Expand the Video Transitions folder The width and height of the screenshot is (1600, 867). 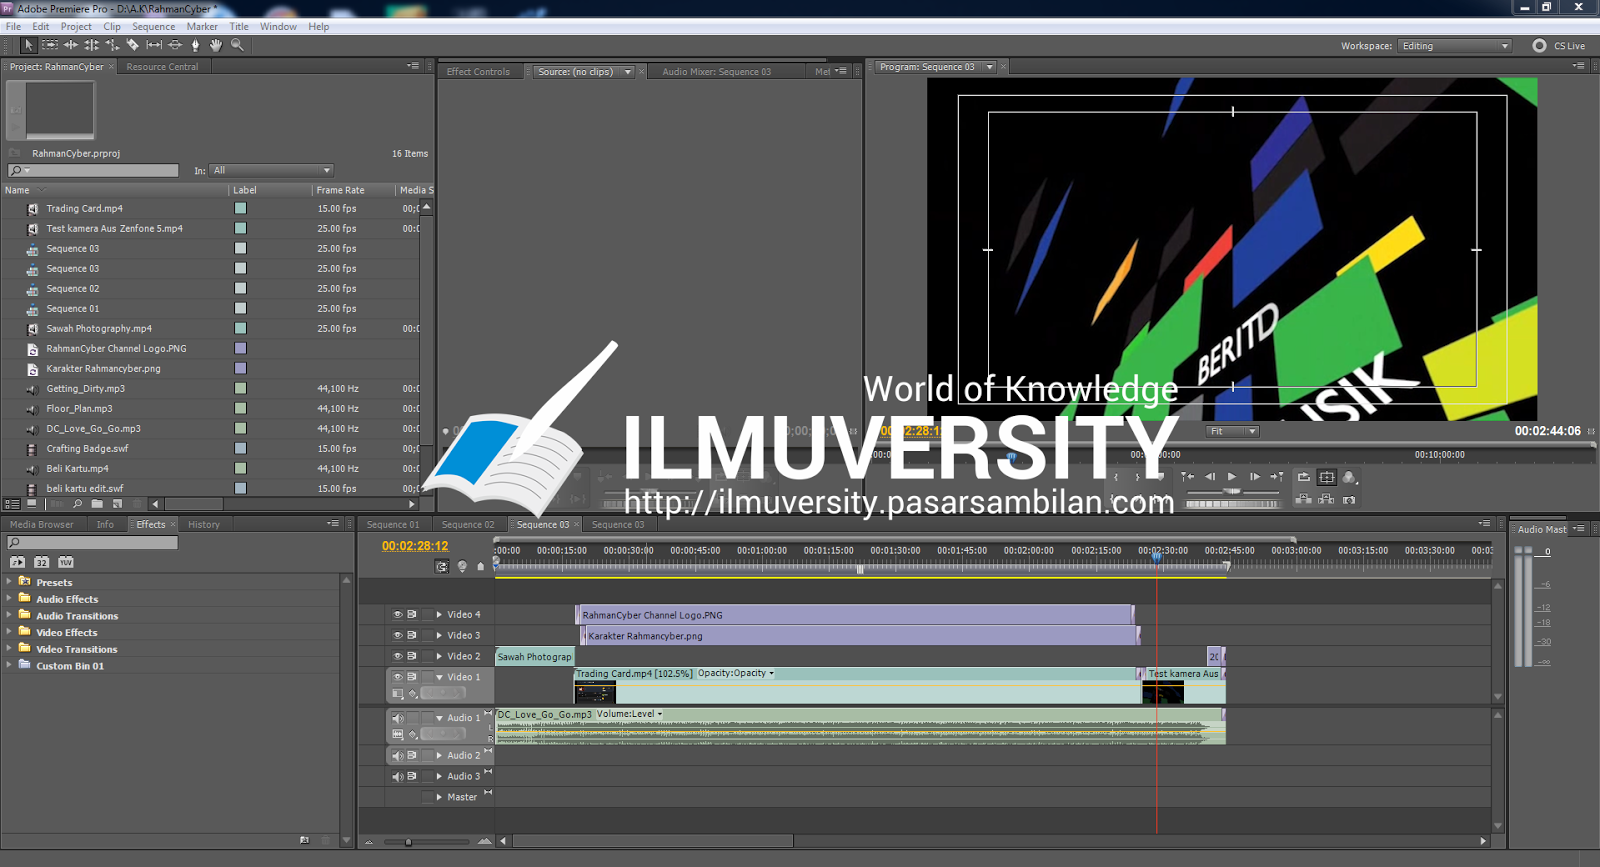(x=9, y=648)
